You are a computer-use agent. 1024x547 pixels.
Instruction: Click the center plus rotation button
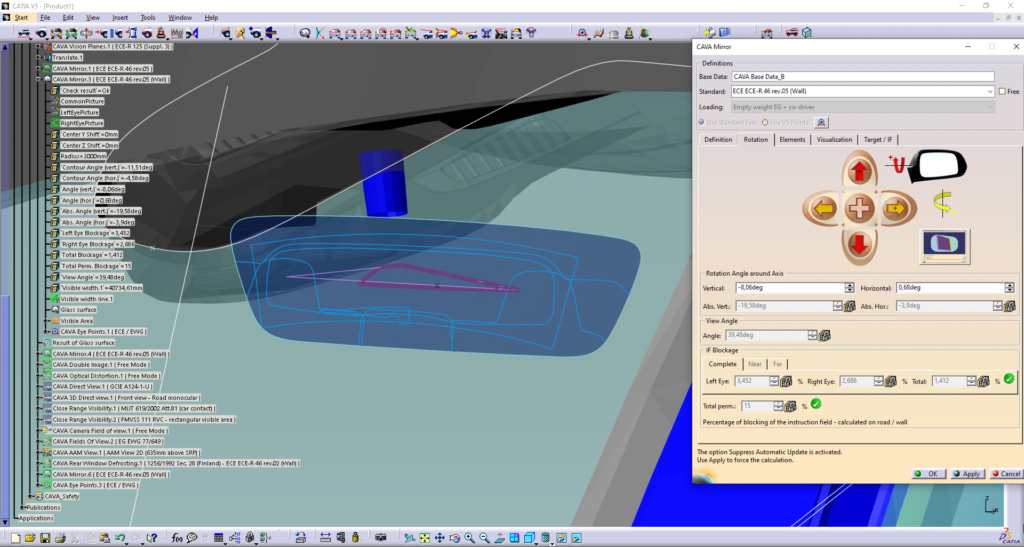(859, 209)
